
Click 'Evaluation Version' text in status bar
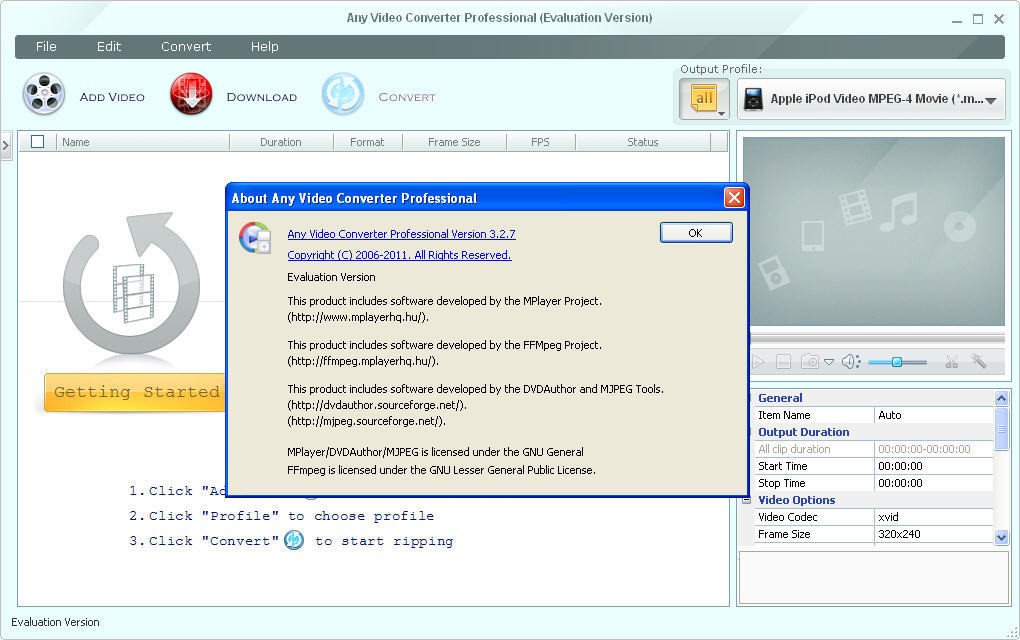55,622
